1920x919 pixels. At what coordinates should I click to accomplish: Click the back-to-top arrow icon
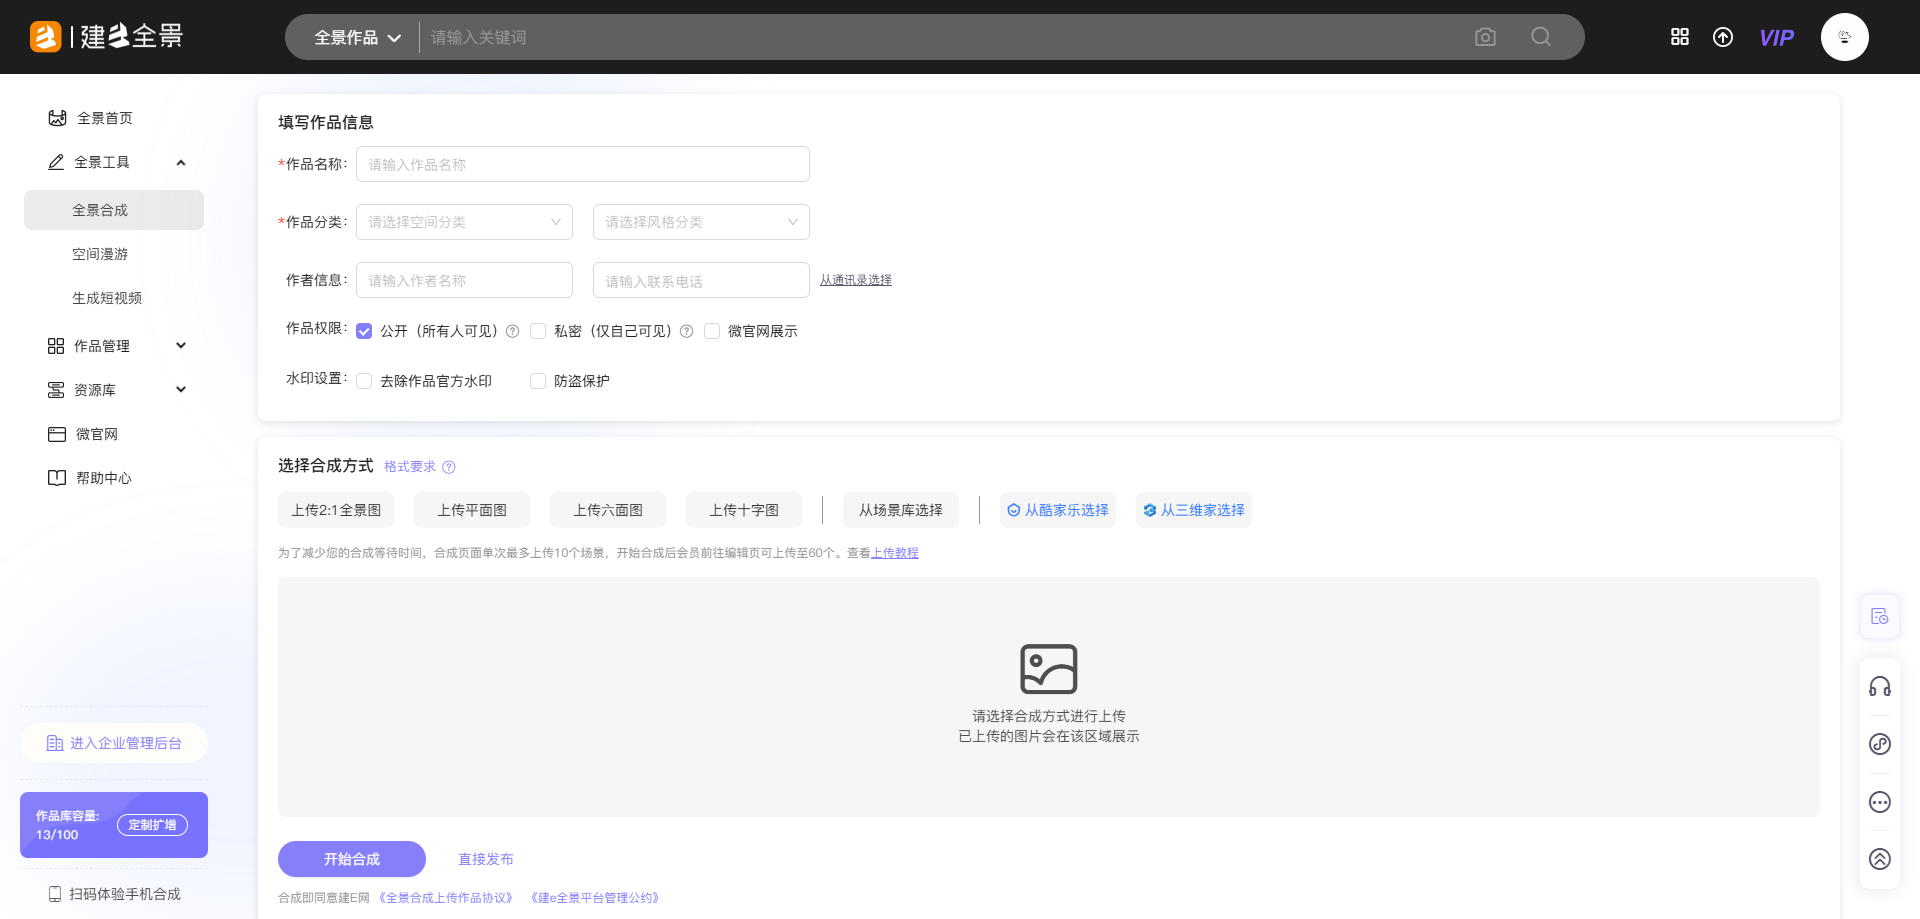click(1880, 859)
